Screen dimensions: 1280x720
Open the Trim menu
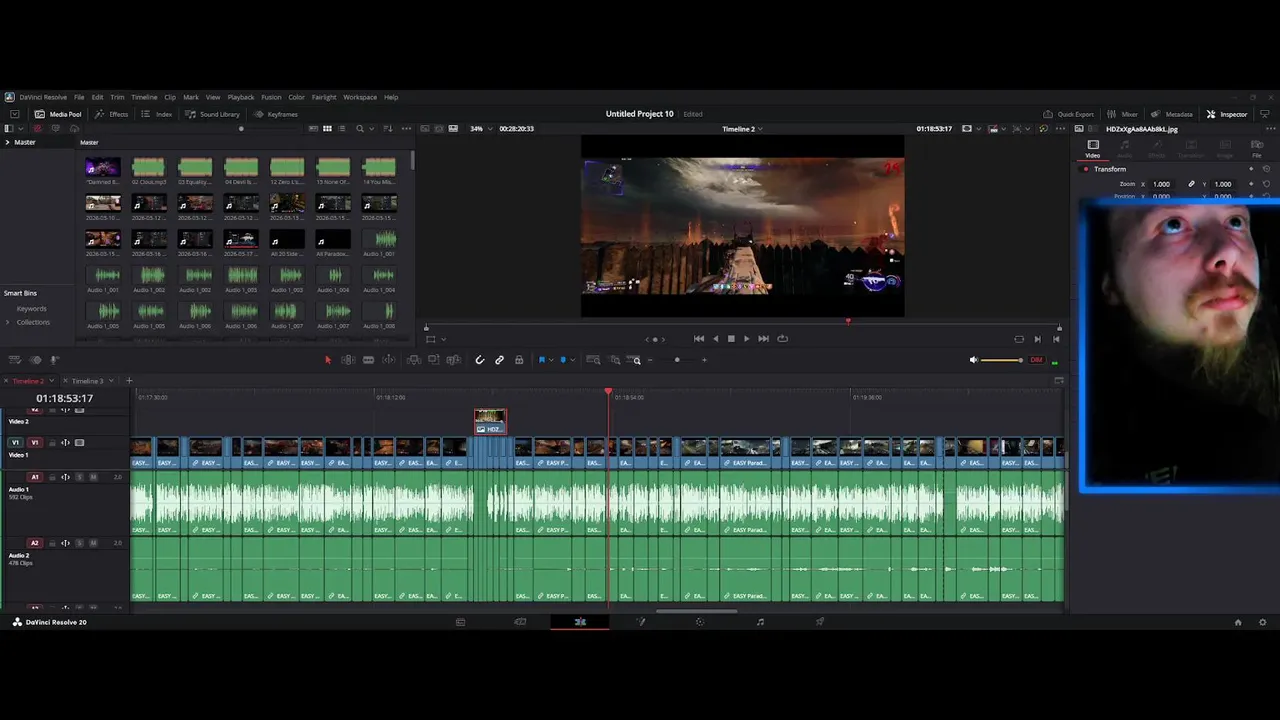[x=117, y=97]
